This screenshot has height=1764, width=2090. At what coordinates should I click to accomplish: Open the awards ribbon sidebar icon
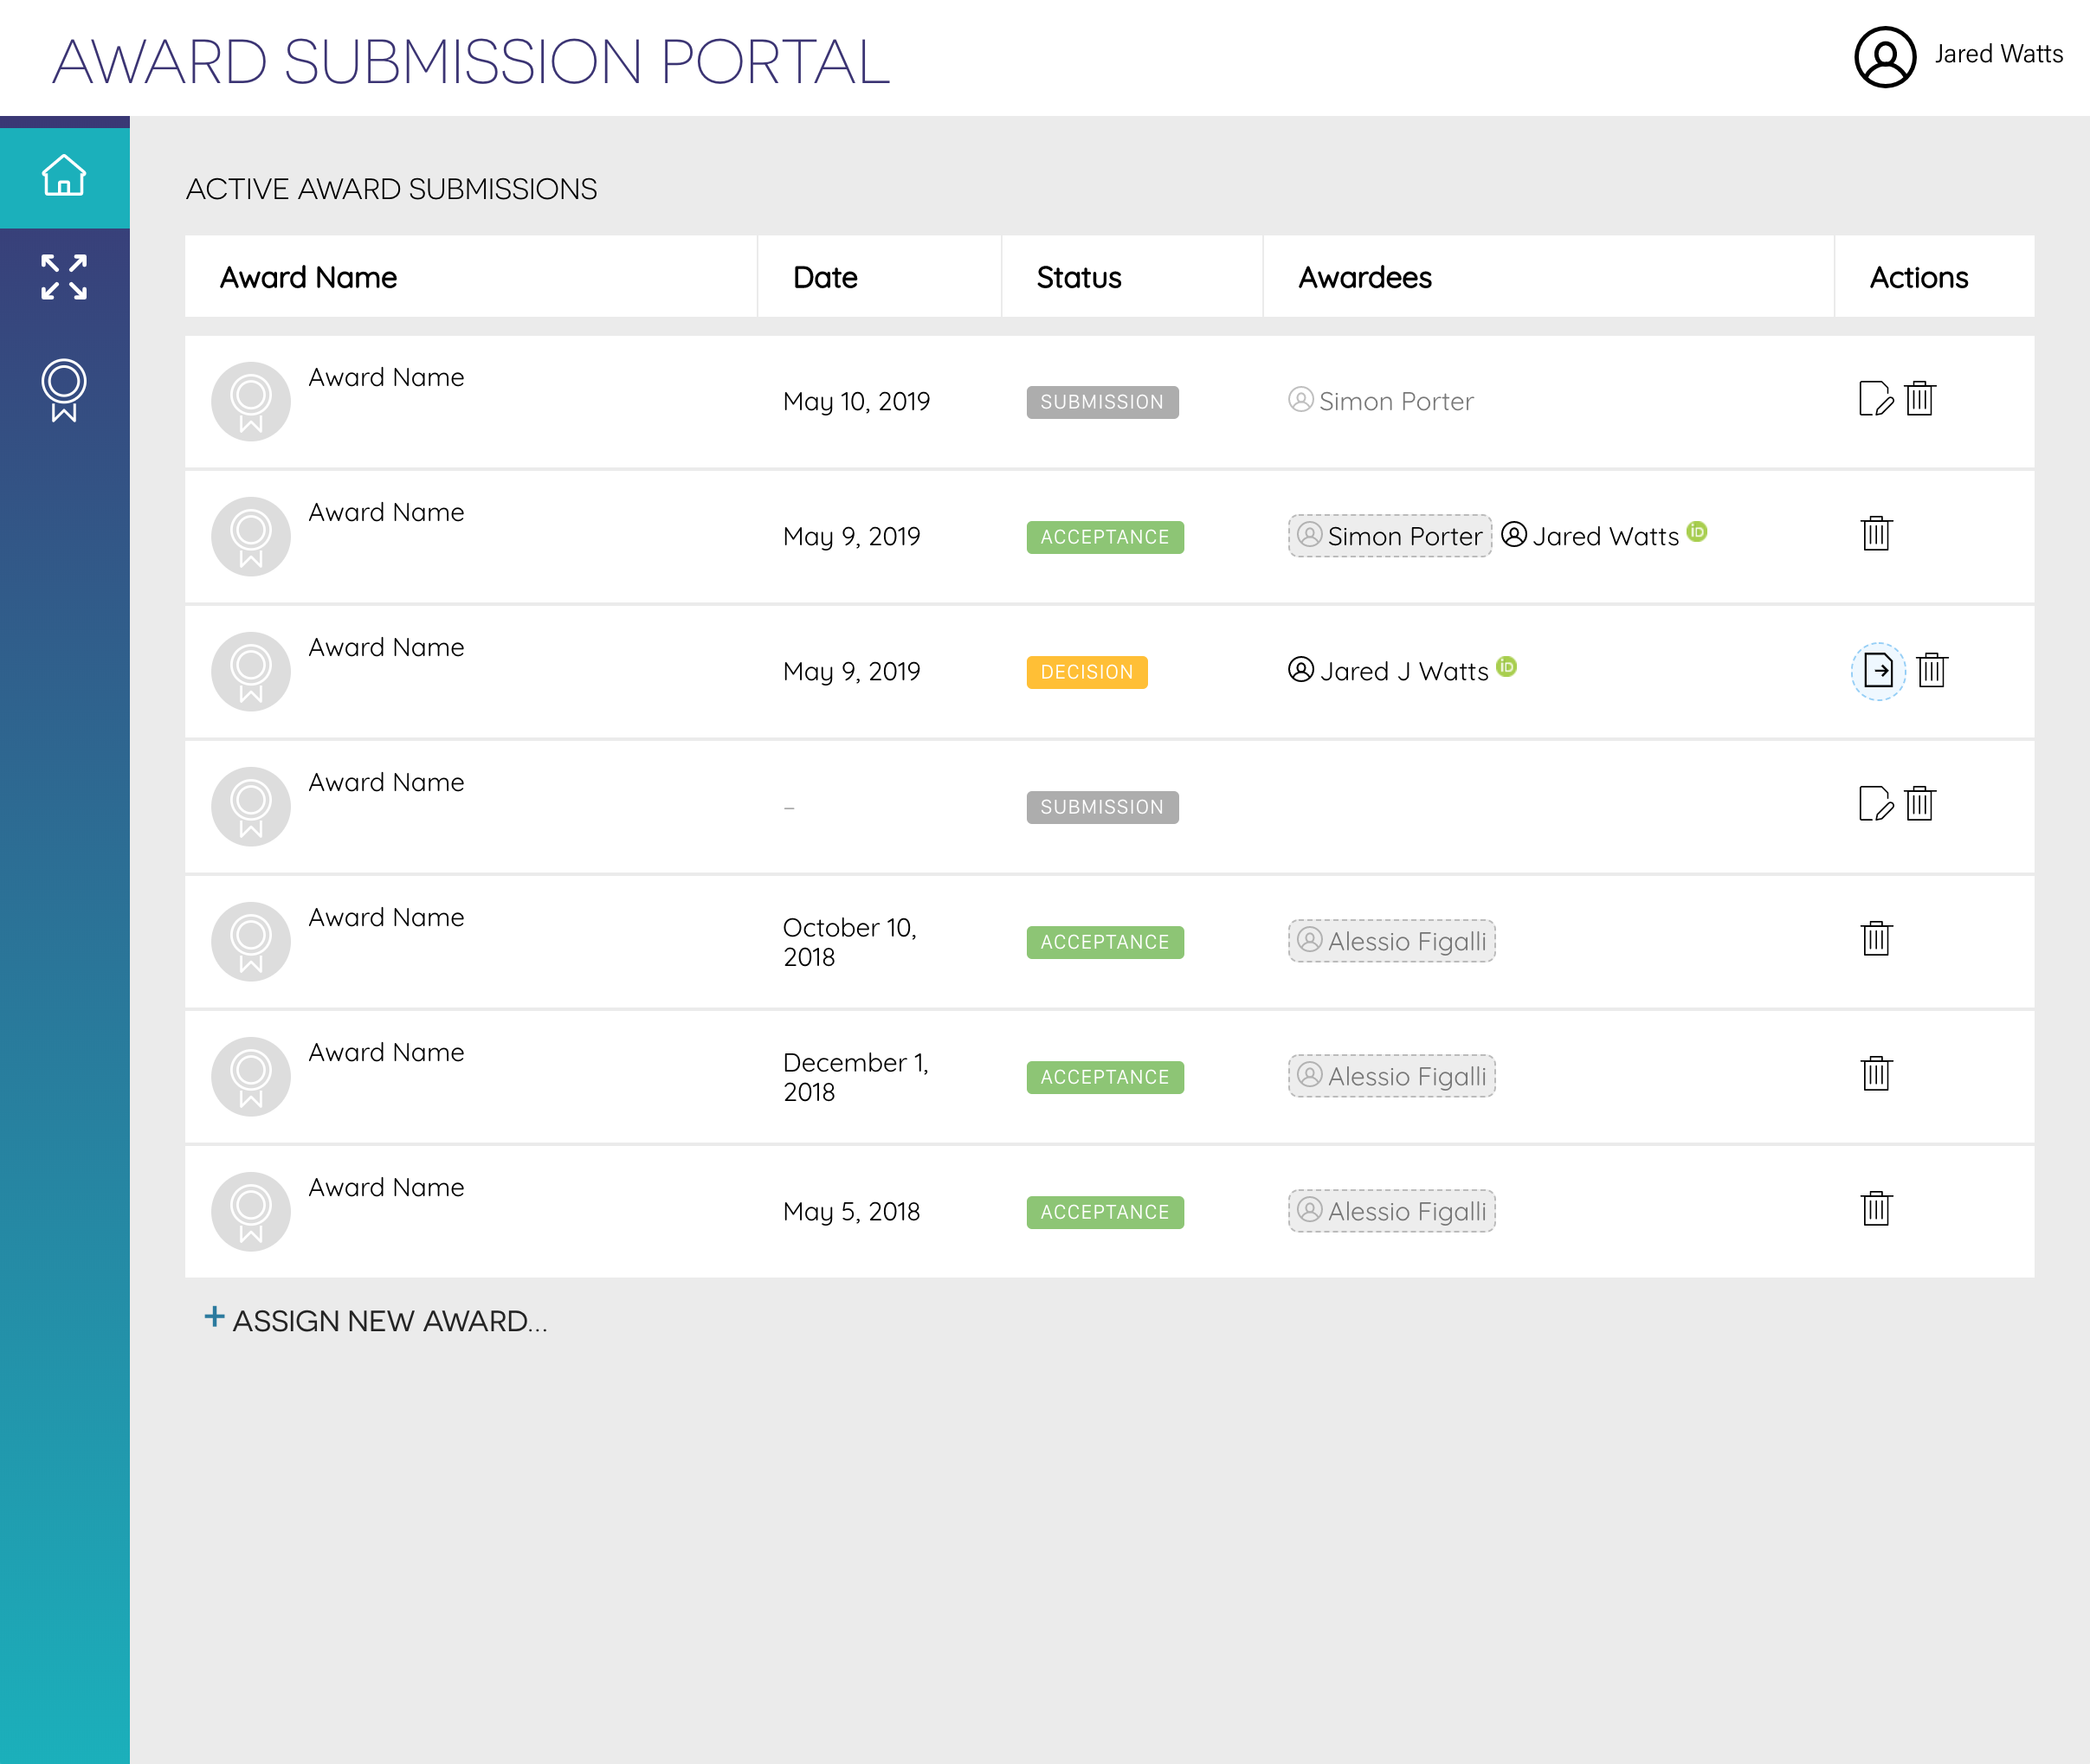(64, 389)
